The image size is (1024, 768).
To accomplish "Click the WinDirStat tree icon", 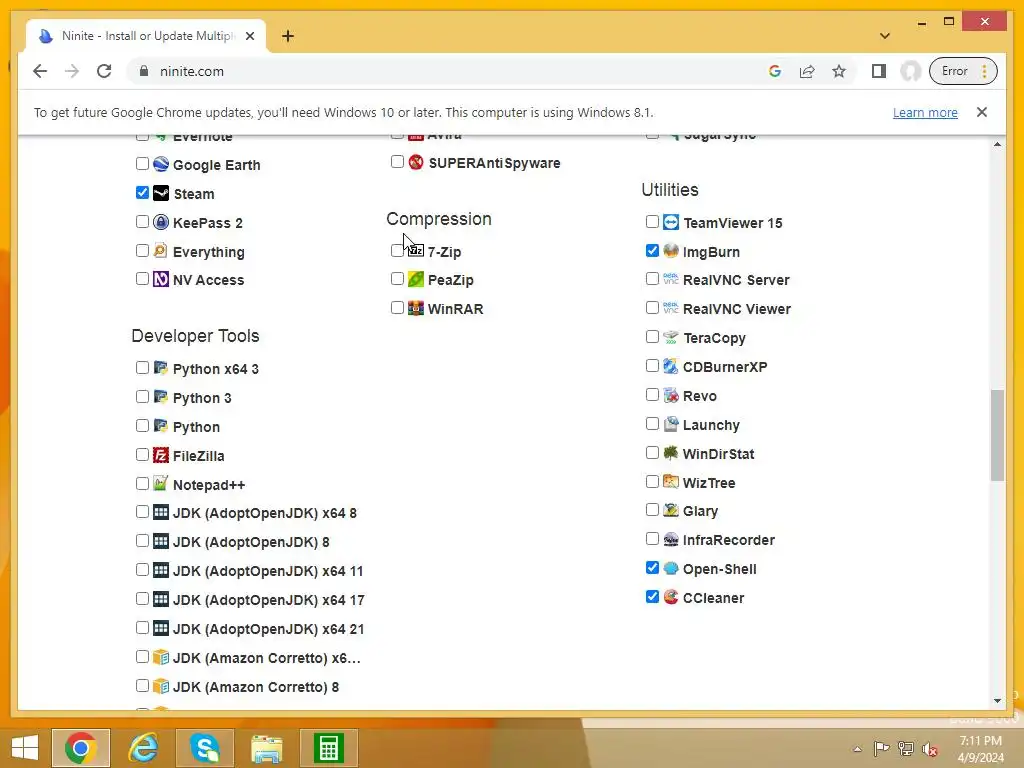I will tap(671, 453).
